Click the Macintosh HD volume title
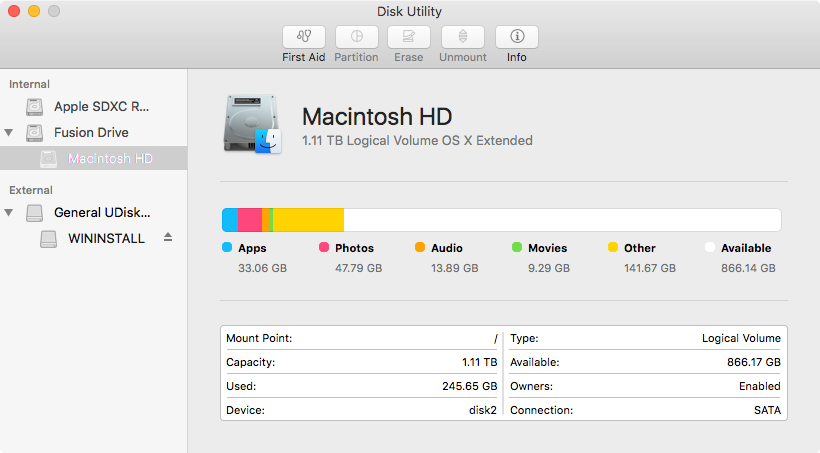The image size is (820, 453). point(377,117)
